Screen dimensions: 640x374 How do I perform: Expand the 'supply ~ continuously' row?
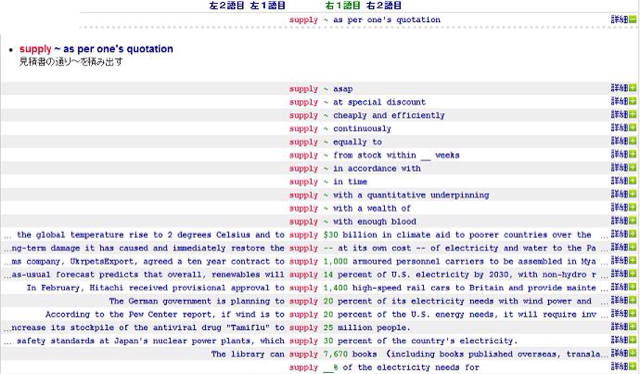[x=633, y=127]
